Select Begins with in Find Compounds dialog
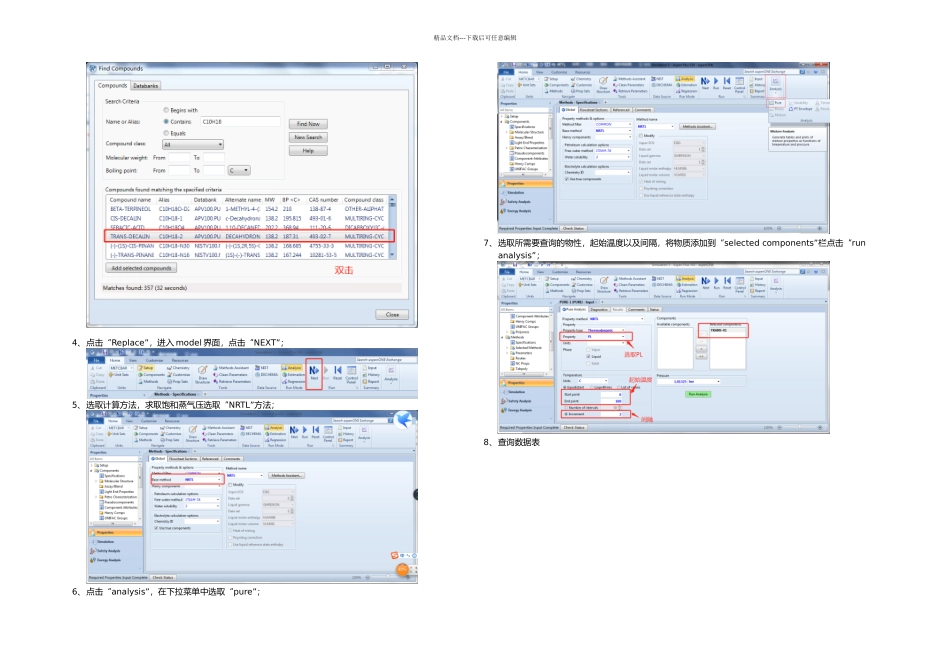 pos(181,110)
